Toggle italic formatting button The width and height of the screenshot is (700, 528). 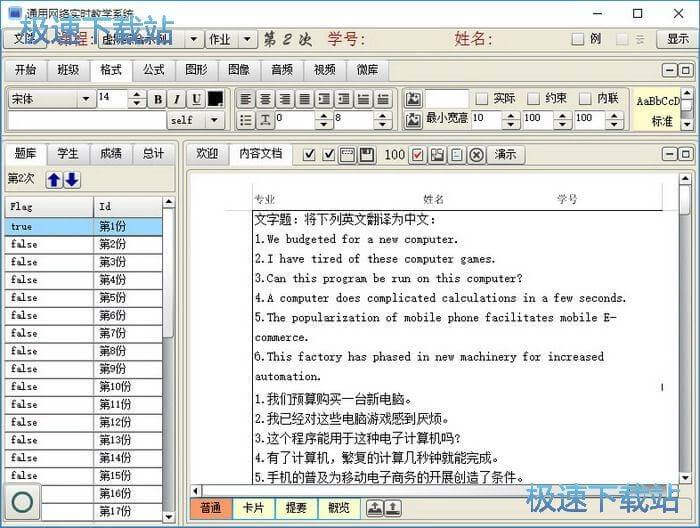[x=177, y=99]
